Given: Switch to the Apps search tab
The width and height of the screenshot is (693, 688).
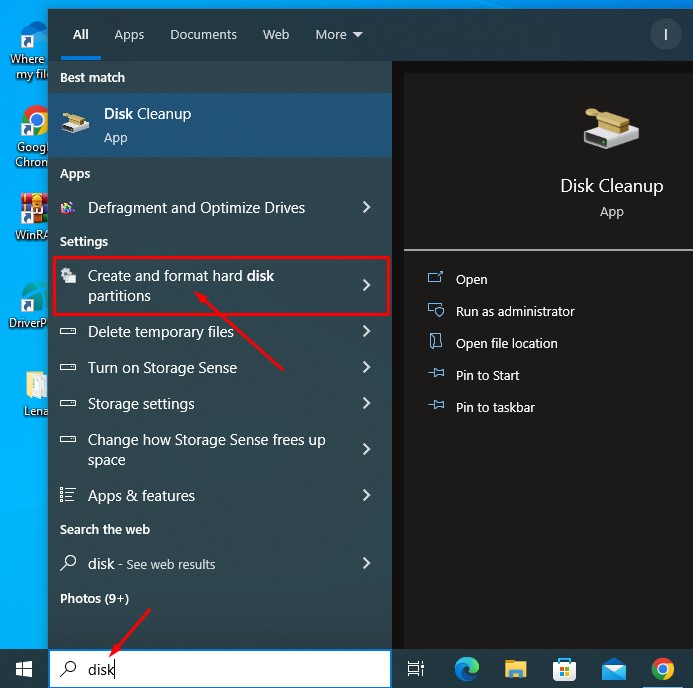Looking at the screenshot, I should (x=129, y=34).
